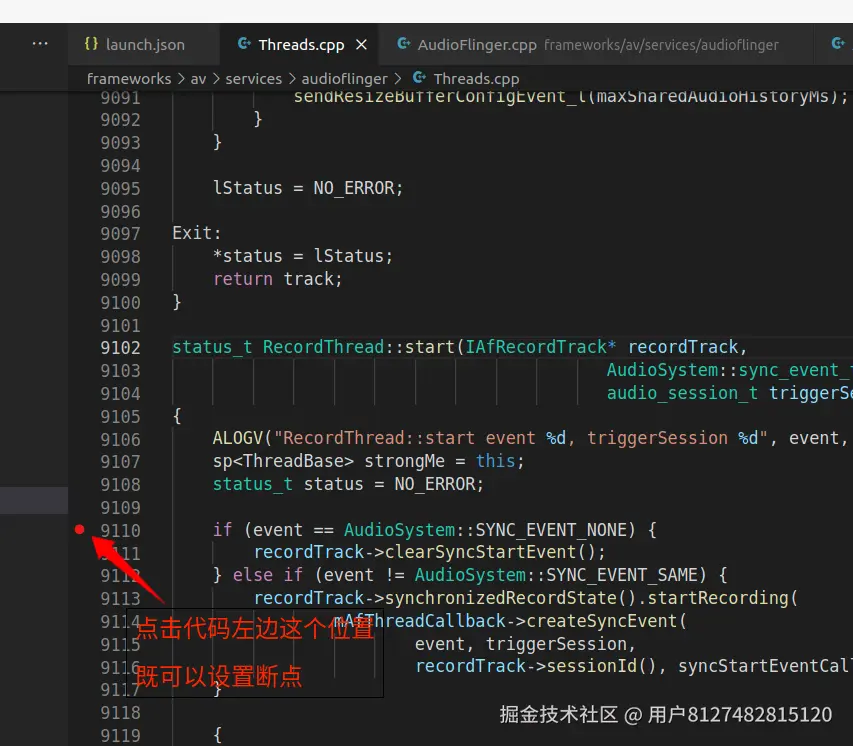The width and height of the screenshot is (853, 746).
Task: Click 'createSyncEvent(' on line 9114
Action: (x=607, y=621)
